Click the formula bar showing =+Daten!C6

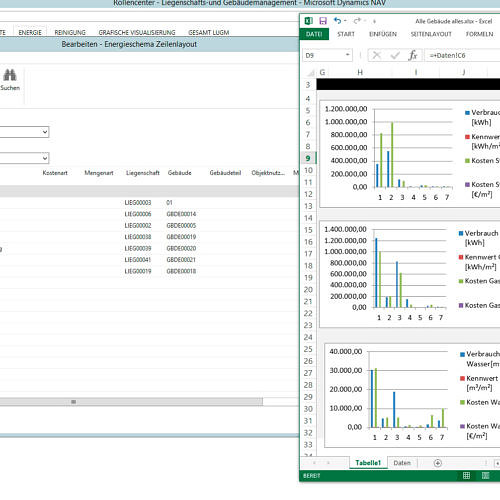462,55
